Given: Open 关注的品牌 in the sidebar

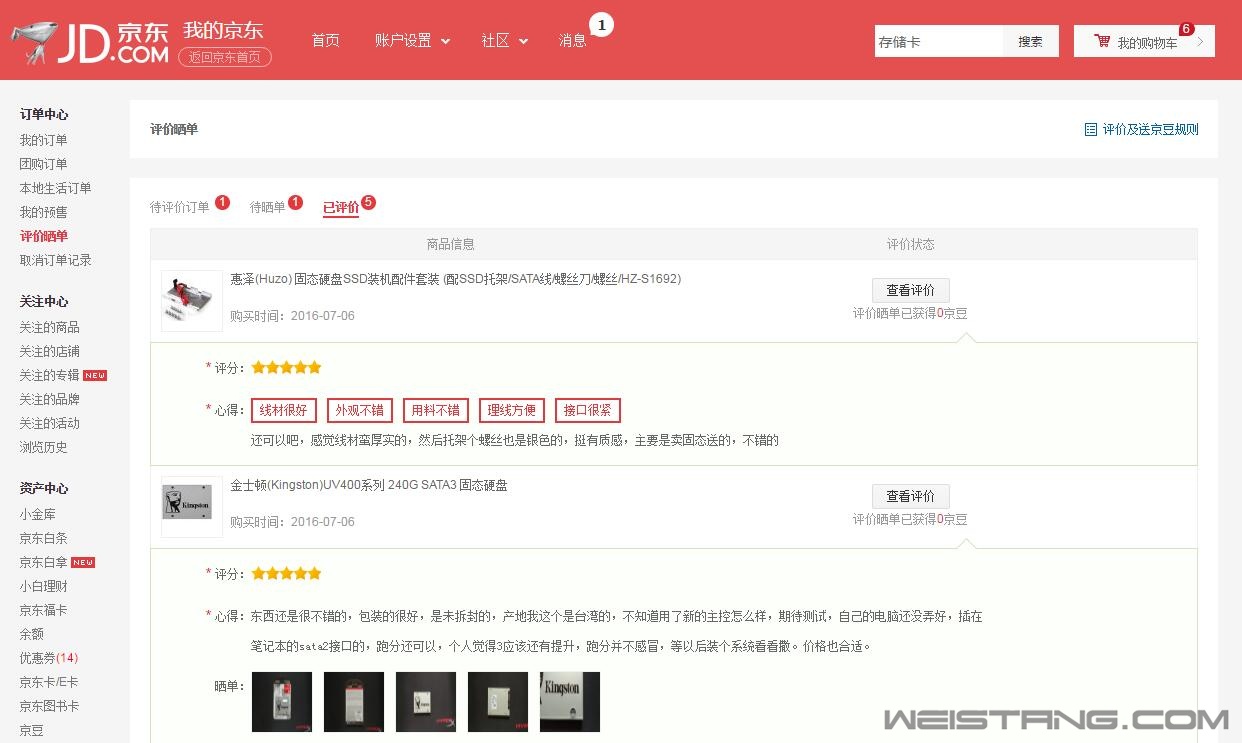Looking at the screenshot, I should point(50,399).
